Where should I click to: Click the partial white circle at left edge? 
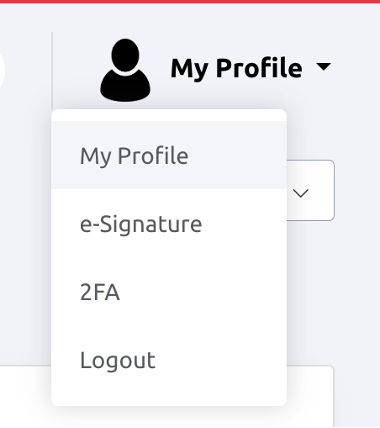click(x=2, y=70)
